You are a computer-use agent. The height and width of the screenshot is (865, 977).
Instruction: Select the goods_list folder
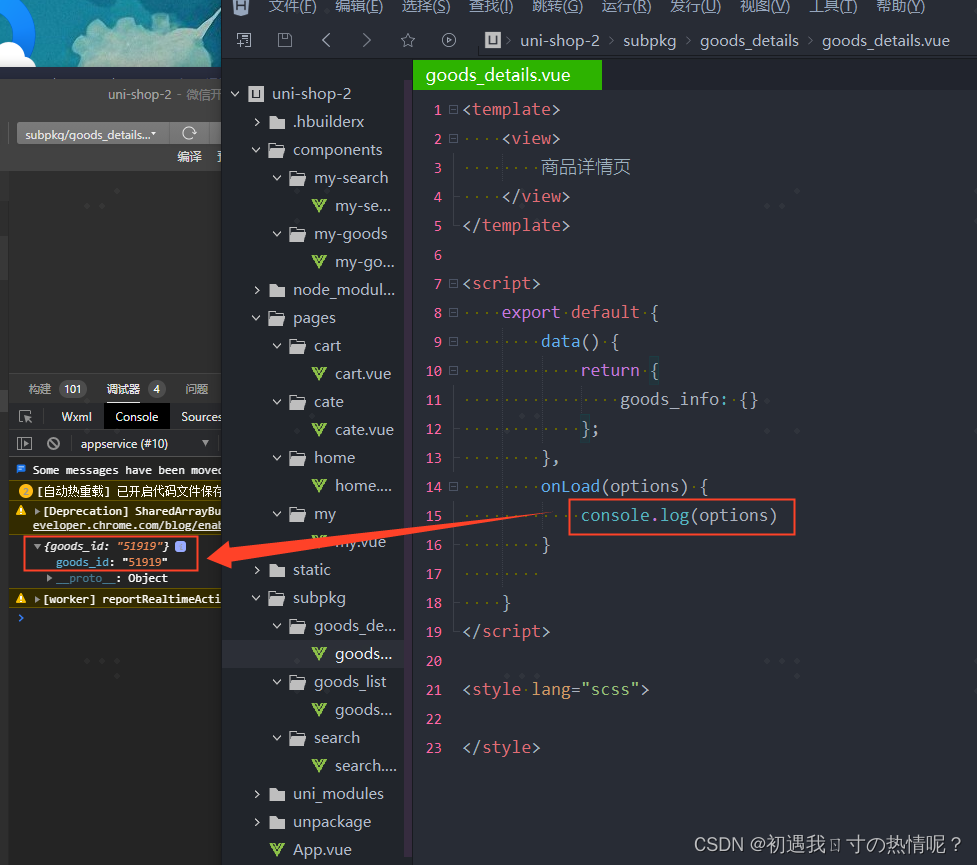350,682
